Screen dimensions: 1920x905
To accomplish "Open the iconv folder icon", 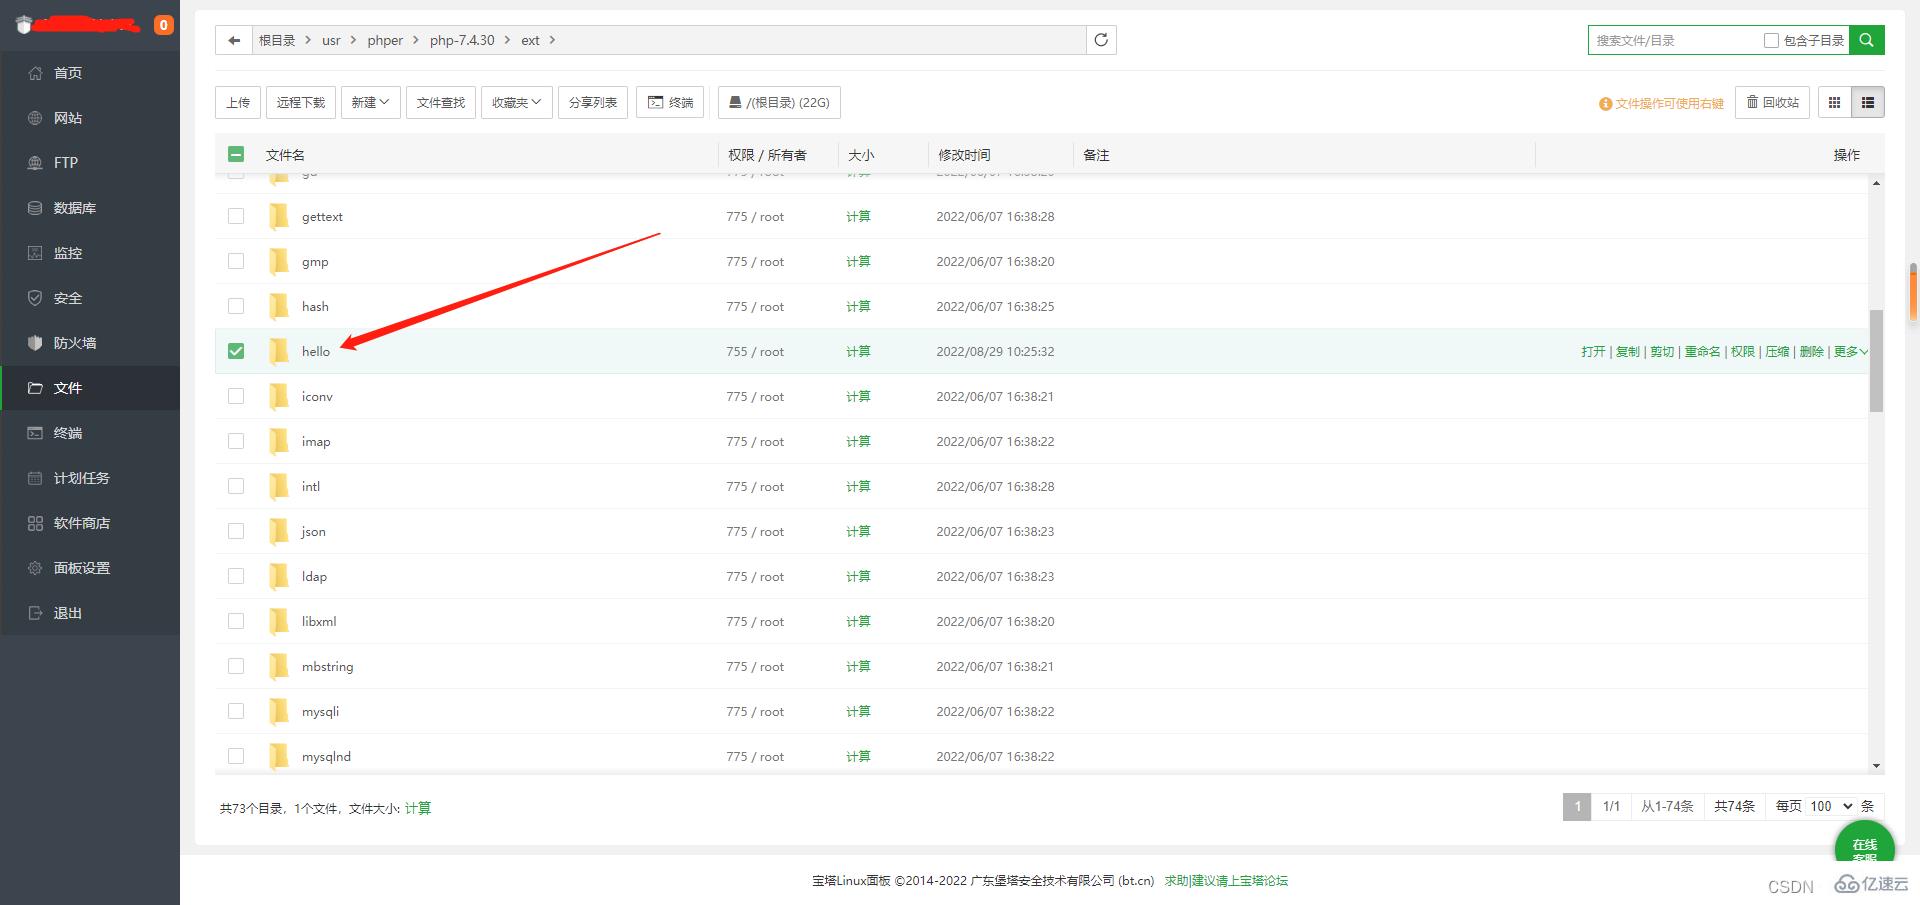I will [x=279, y=396].
